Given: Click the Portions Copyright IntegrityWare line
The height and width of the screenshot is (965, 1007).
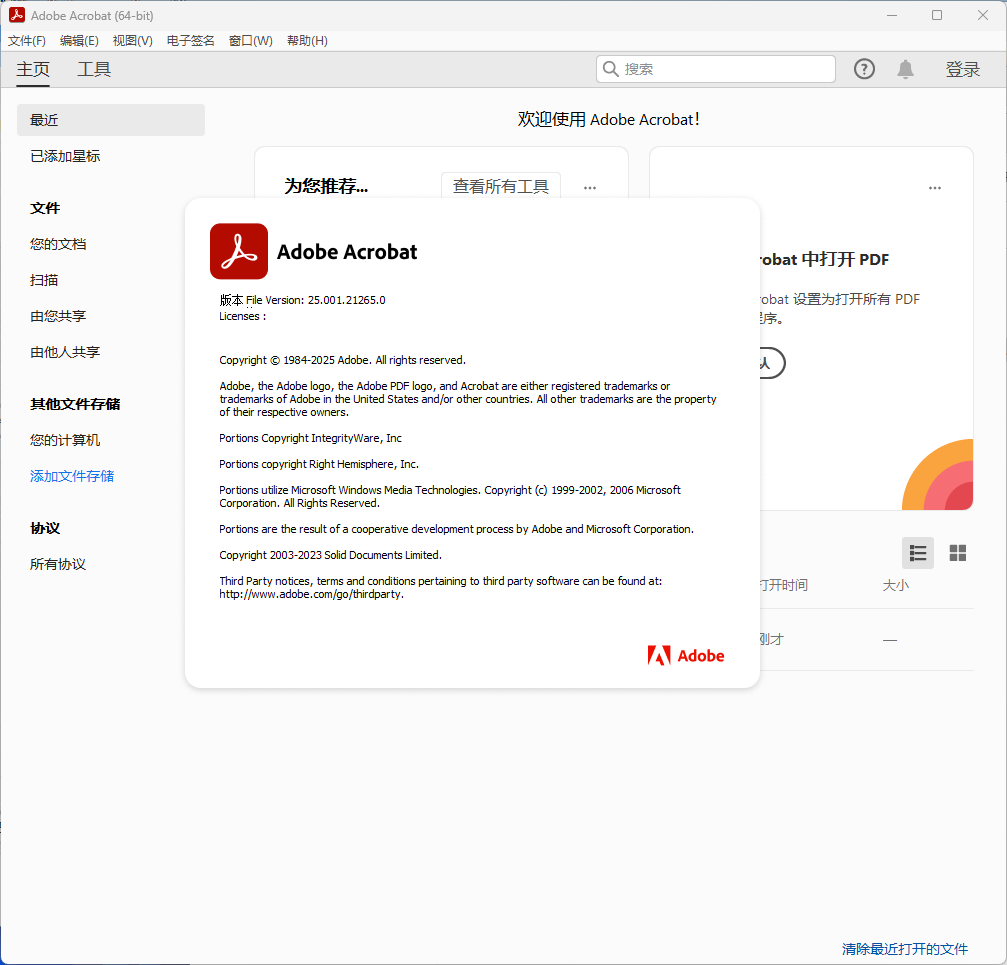Looking at the screenshot, I should click(310, 438).
